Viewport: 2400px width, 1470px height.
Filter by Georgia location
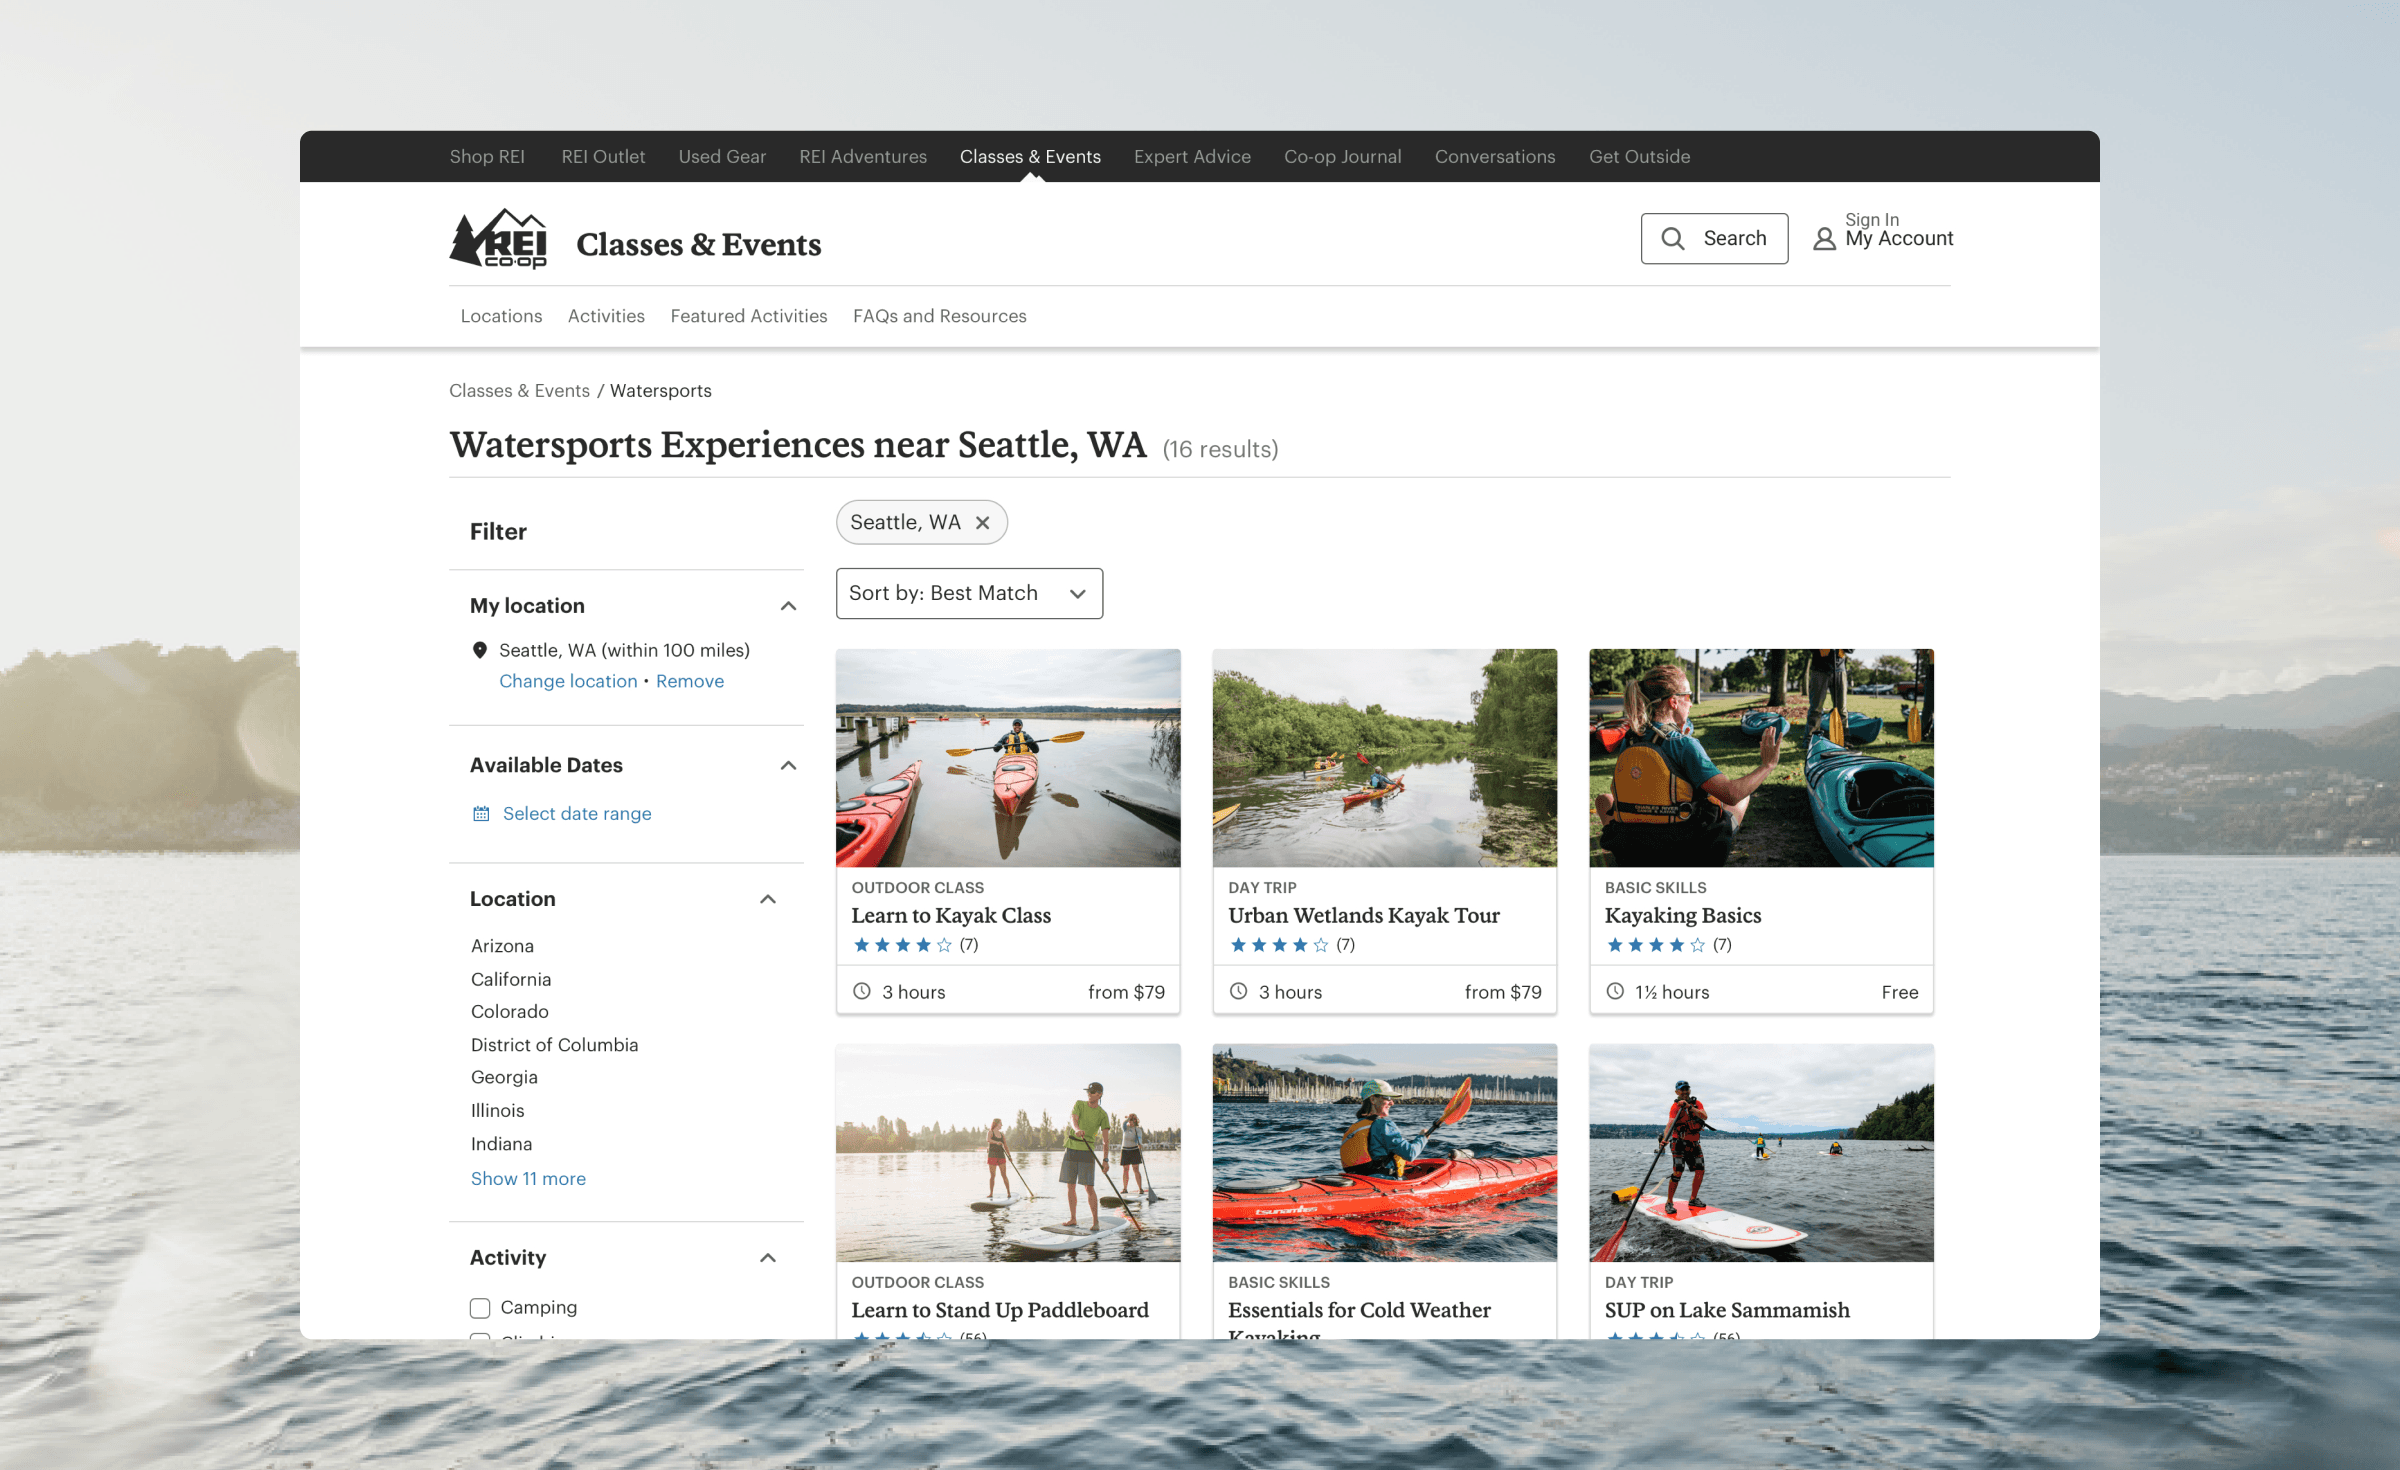pyautogui.click(x=504, y=1077)
